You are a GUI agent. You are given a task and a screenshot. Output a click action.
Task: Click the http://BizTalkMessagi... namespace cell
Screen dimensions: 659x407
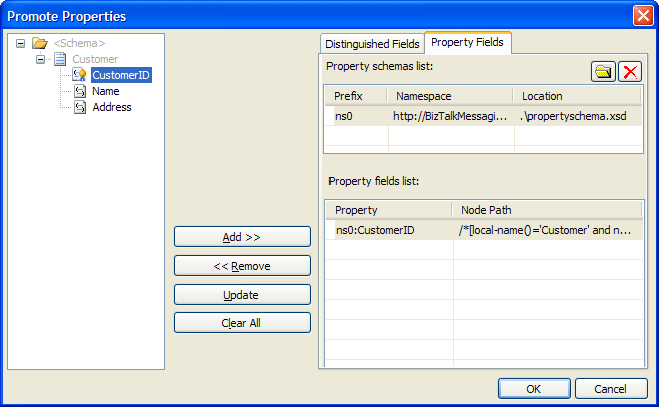click(451, 116)
